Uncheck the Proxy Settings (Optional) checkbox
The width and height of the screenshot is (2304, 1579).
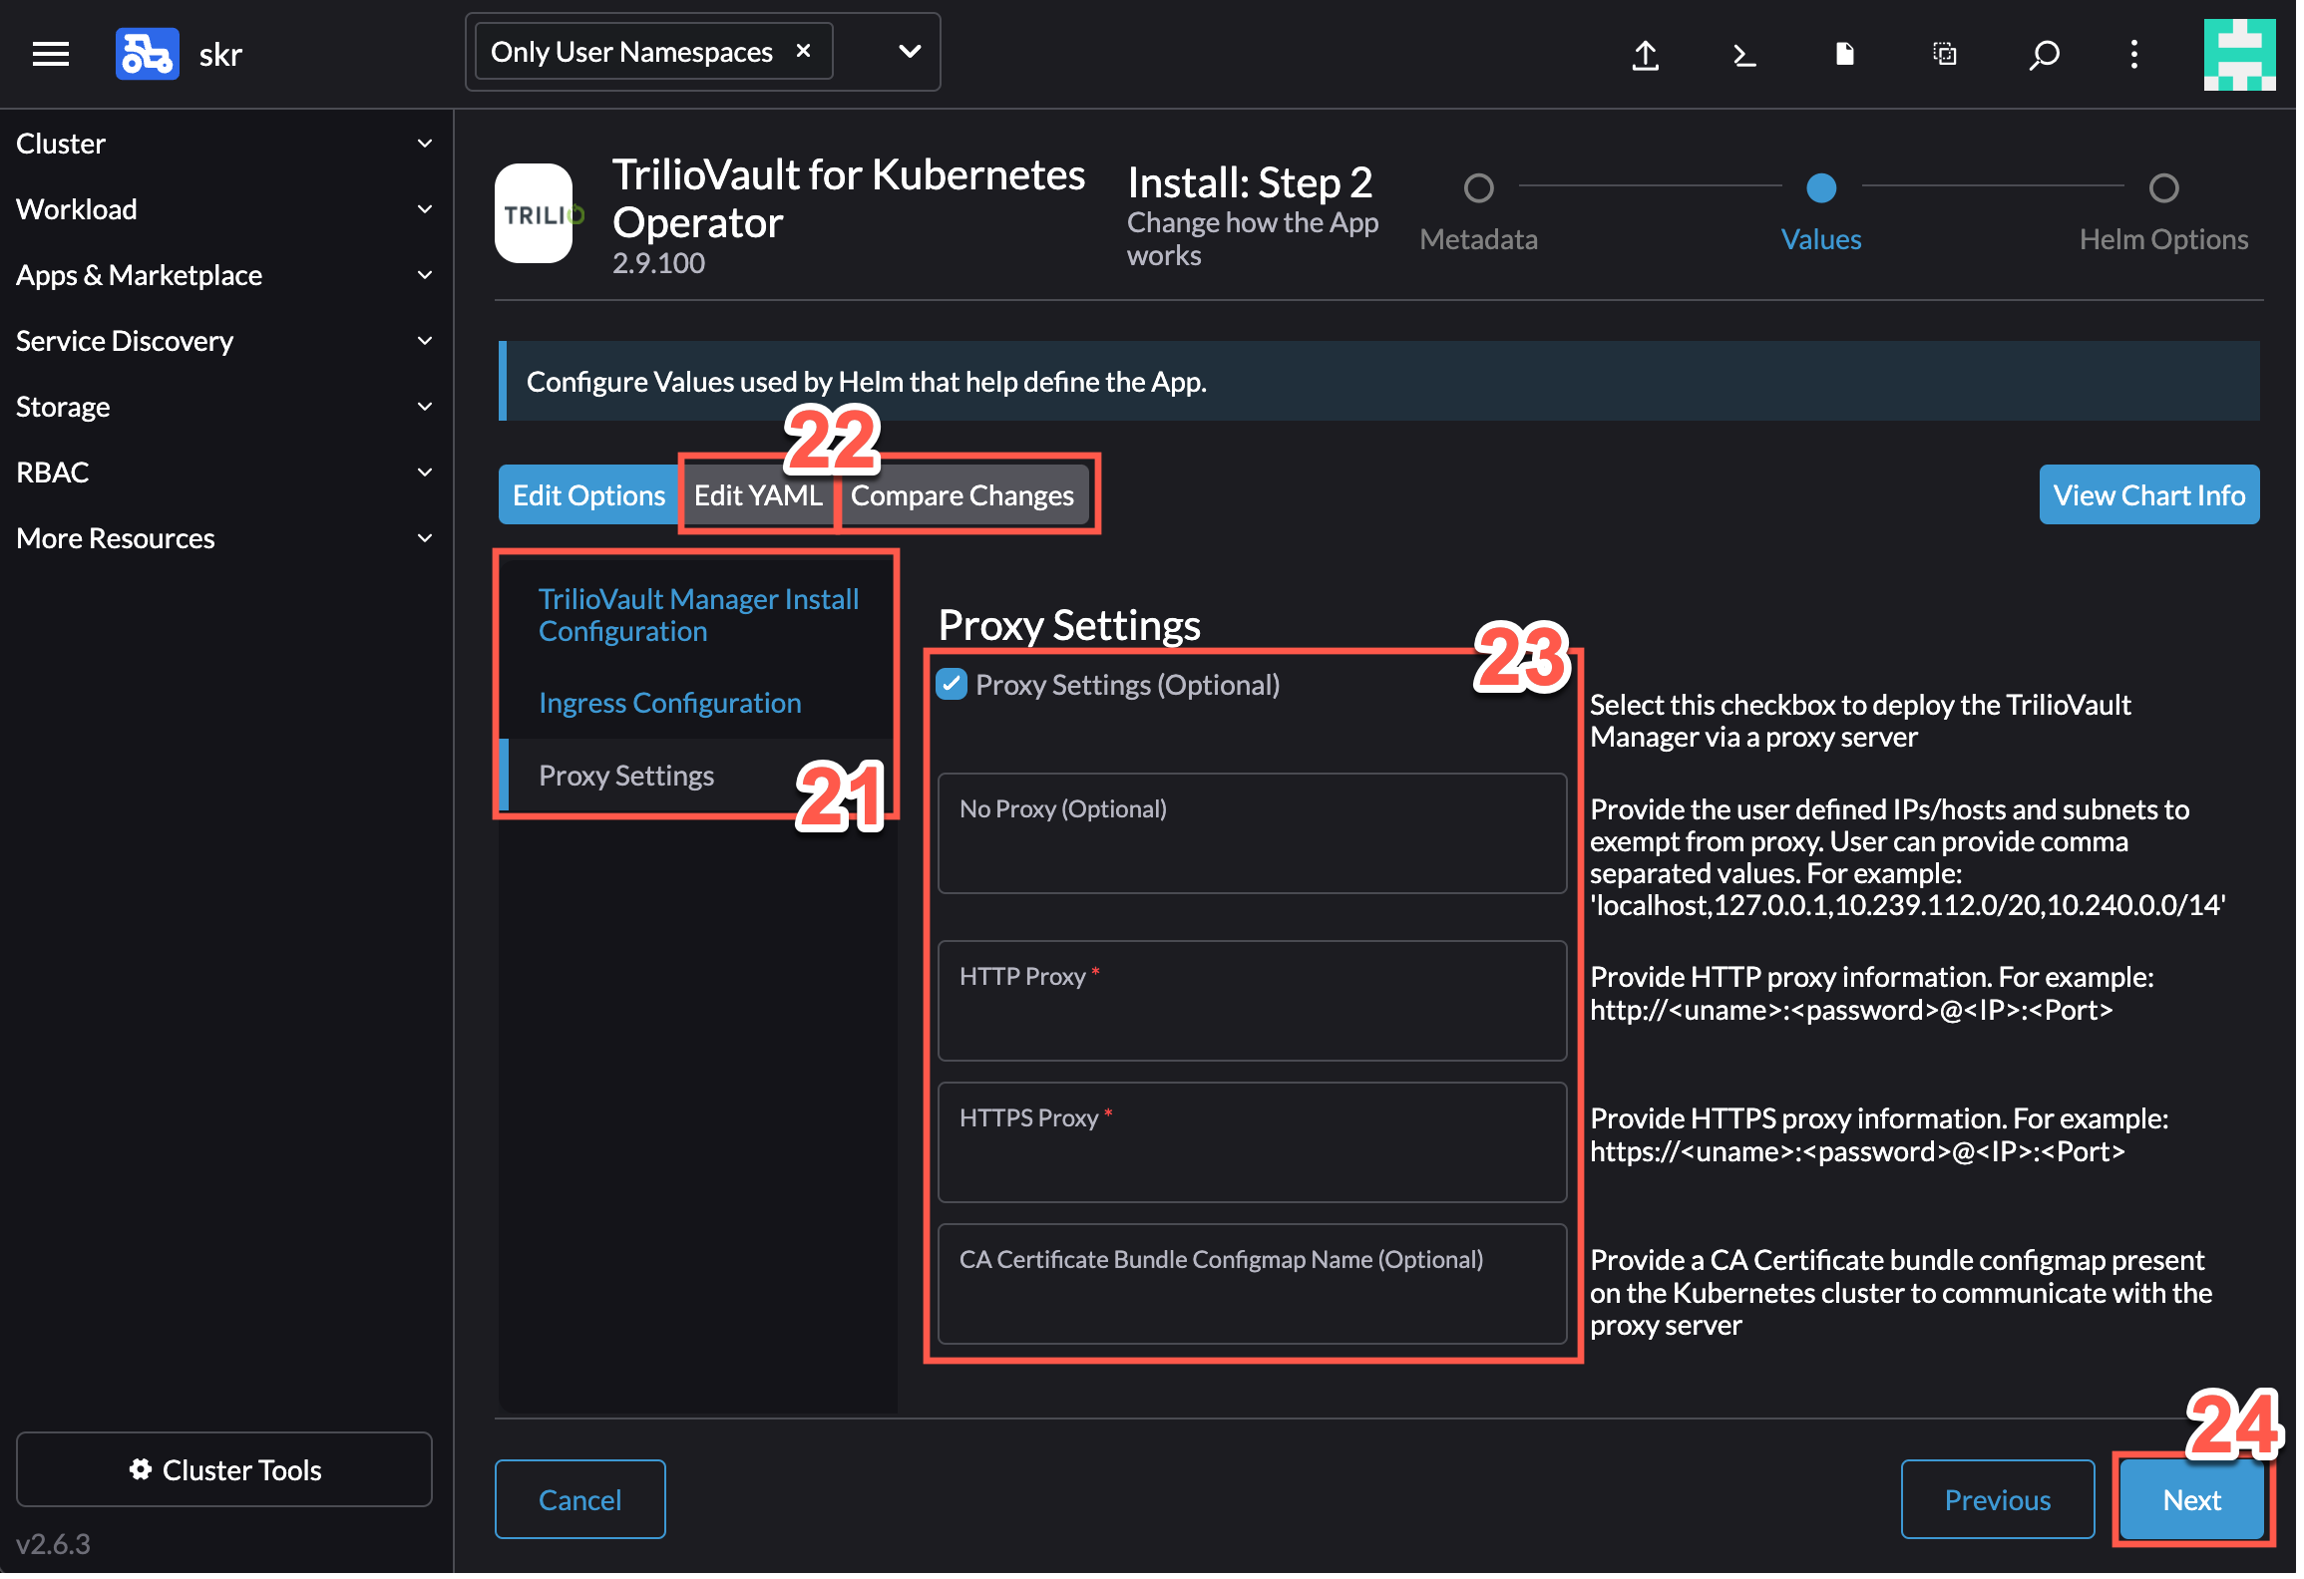951,685
